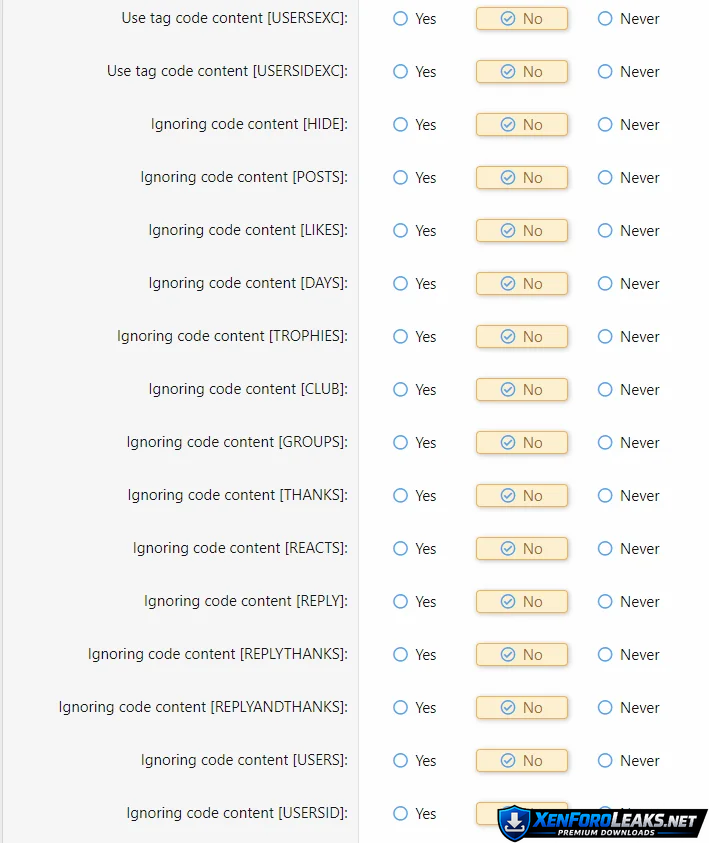Select Yes for Ignoring code content [REACTS]
The height and width of the screenshot is (843, 709).
[x=401, y=549]
